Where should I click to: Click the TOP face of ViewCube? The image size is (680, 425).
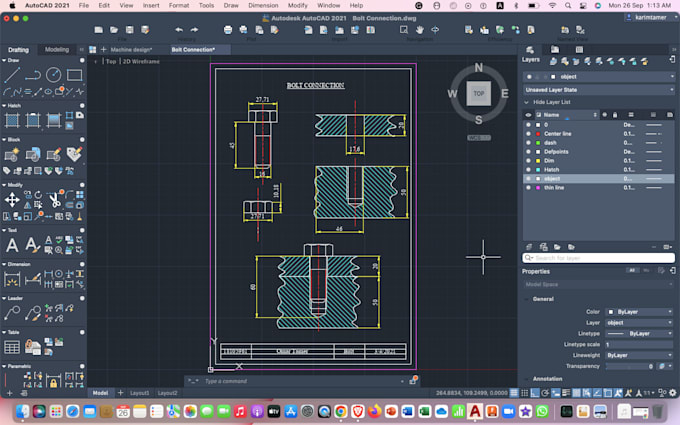point(478,93)
